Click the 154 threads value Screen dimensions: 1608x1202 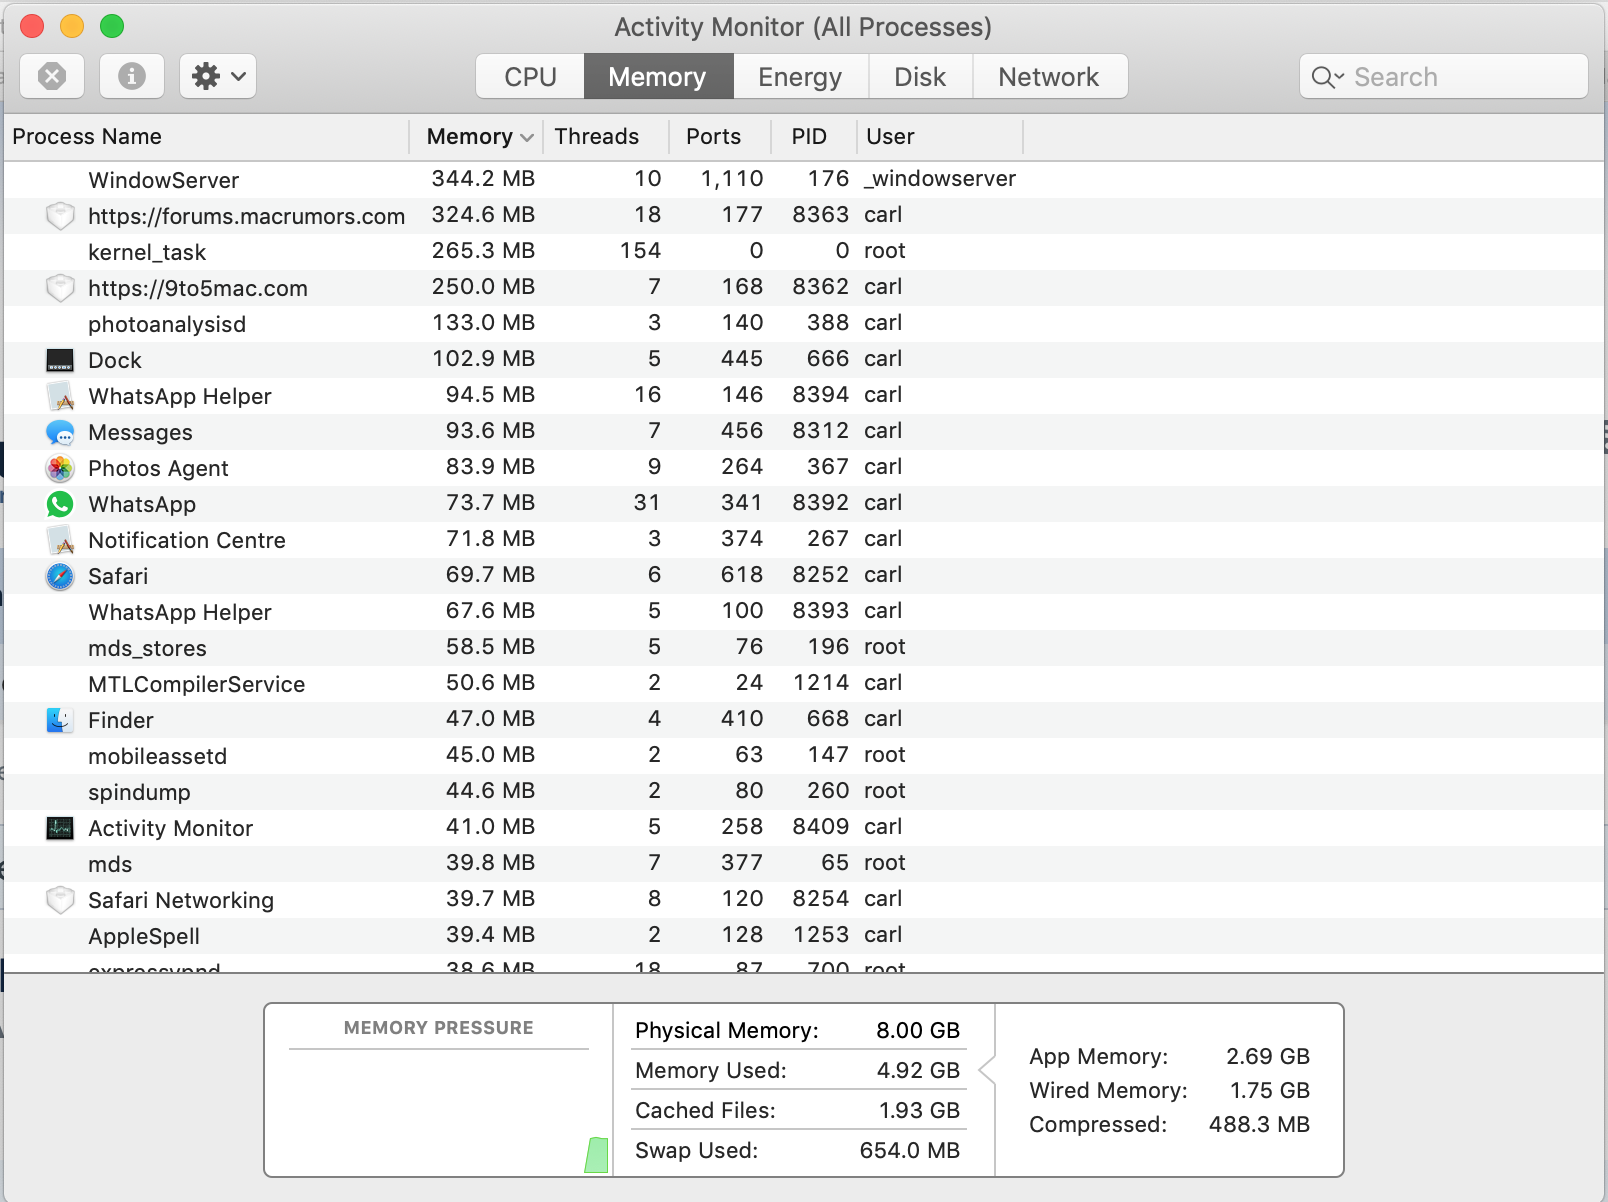click(x=640, y=251)
